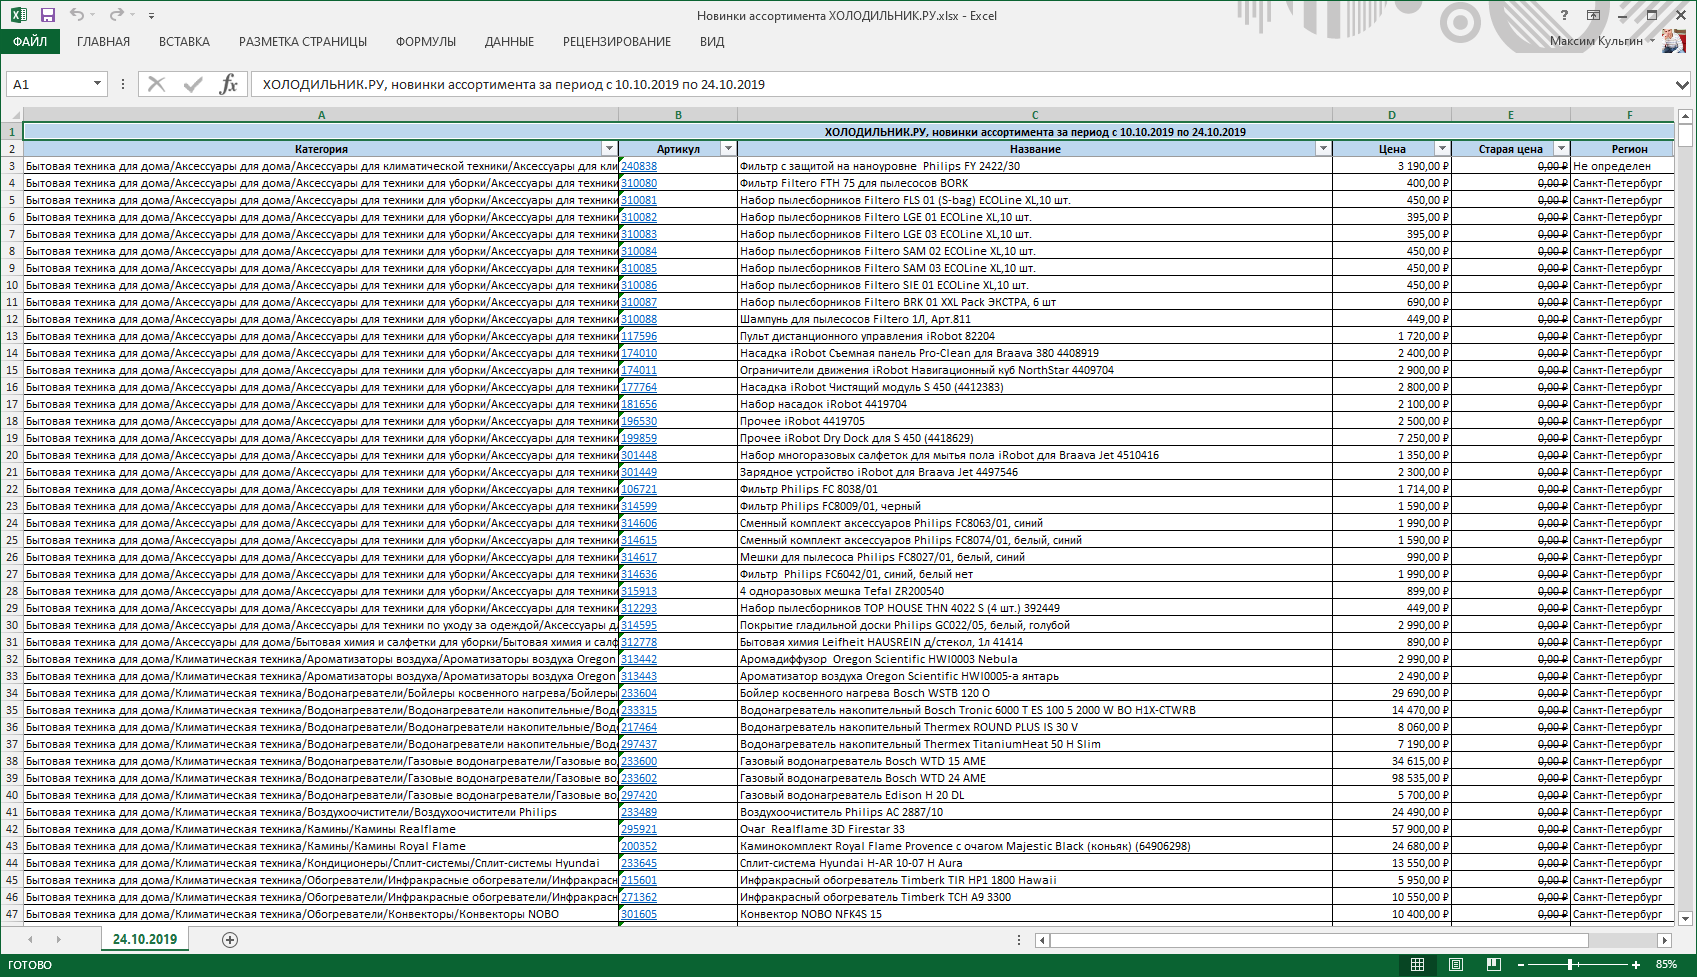Click the Insert Function fx icon
Image resolution: width=1697 pixels, height=977 pixels.
pos(228,84)
